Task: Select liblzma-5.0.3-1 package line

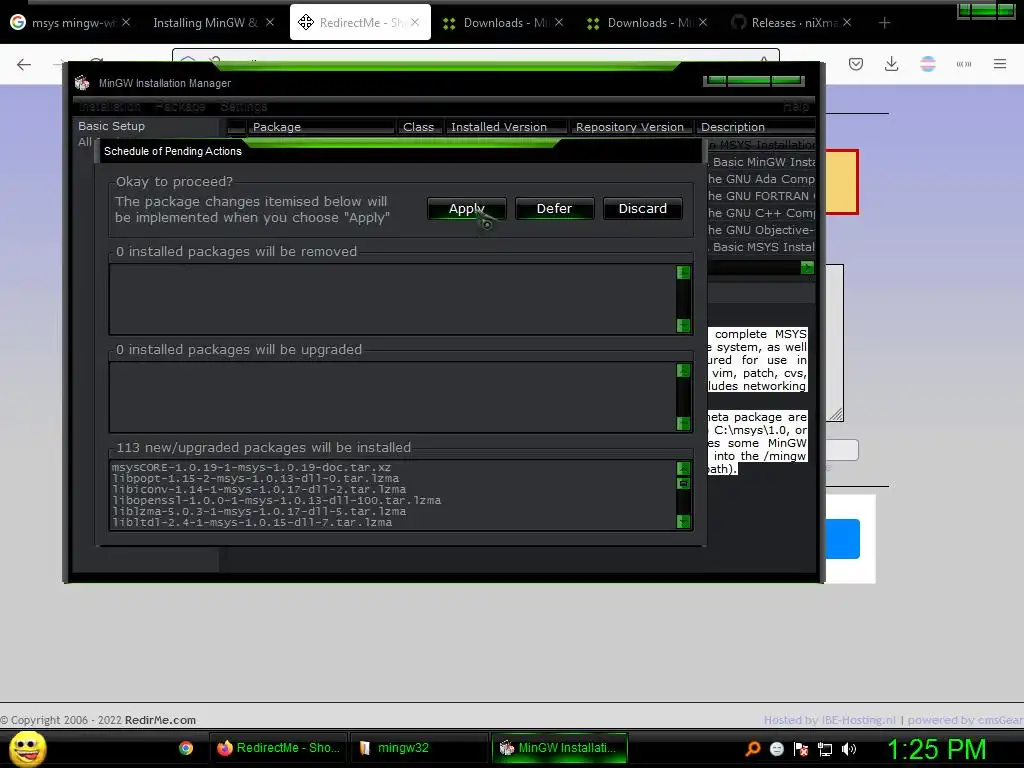Action: pyautogui.click(x=259, y=511)
